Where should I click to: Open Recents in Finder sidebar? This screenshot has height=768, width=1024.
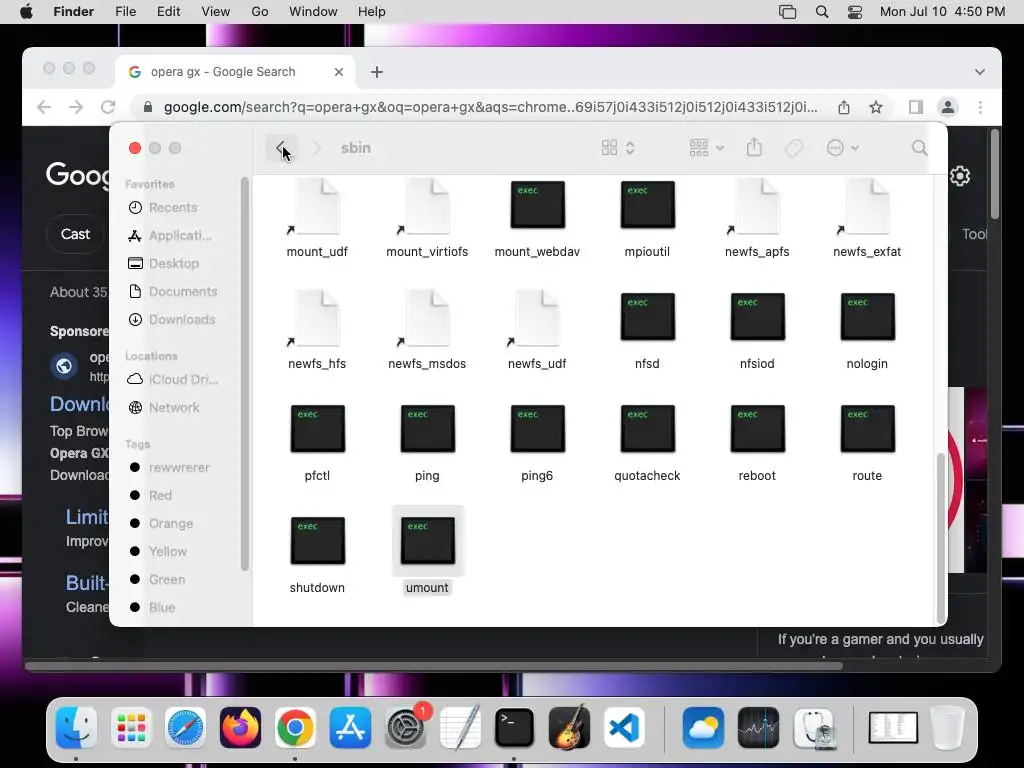click(173, 208)
